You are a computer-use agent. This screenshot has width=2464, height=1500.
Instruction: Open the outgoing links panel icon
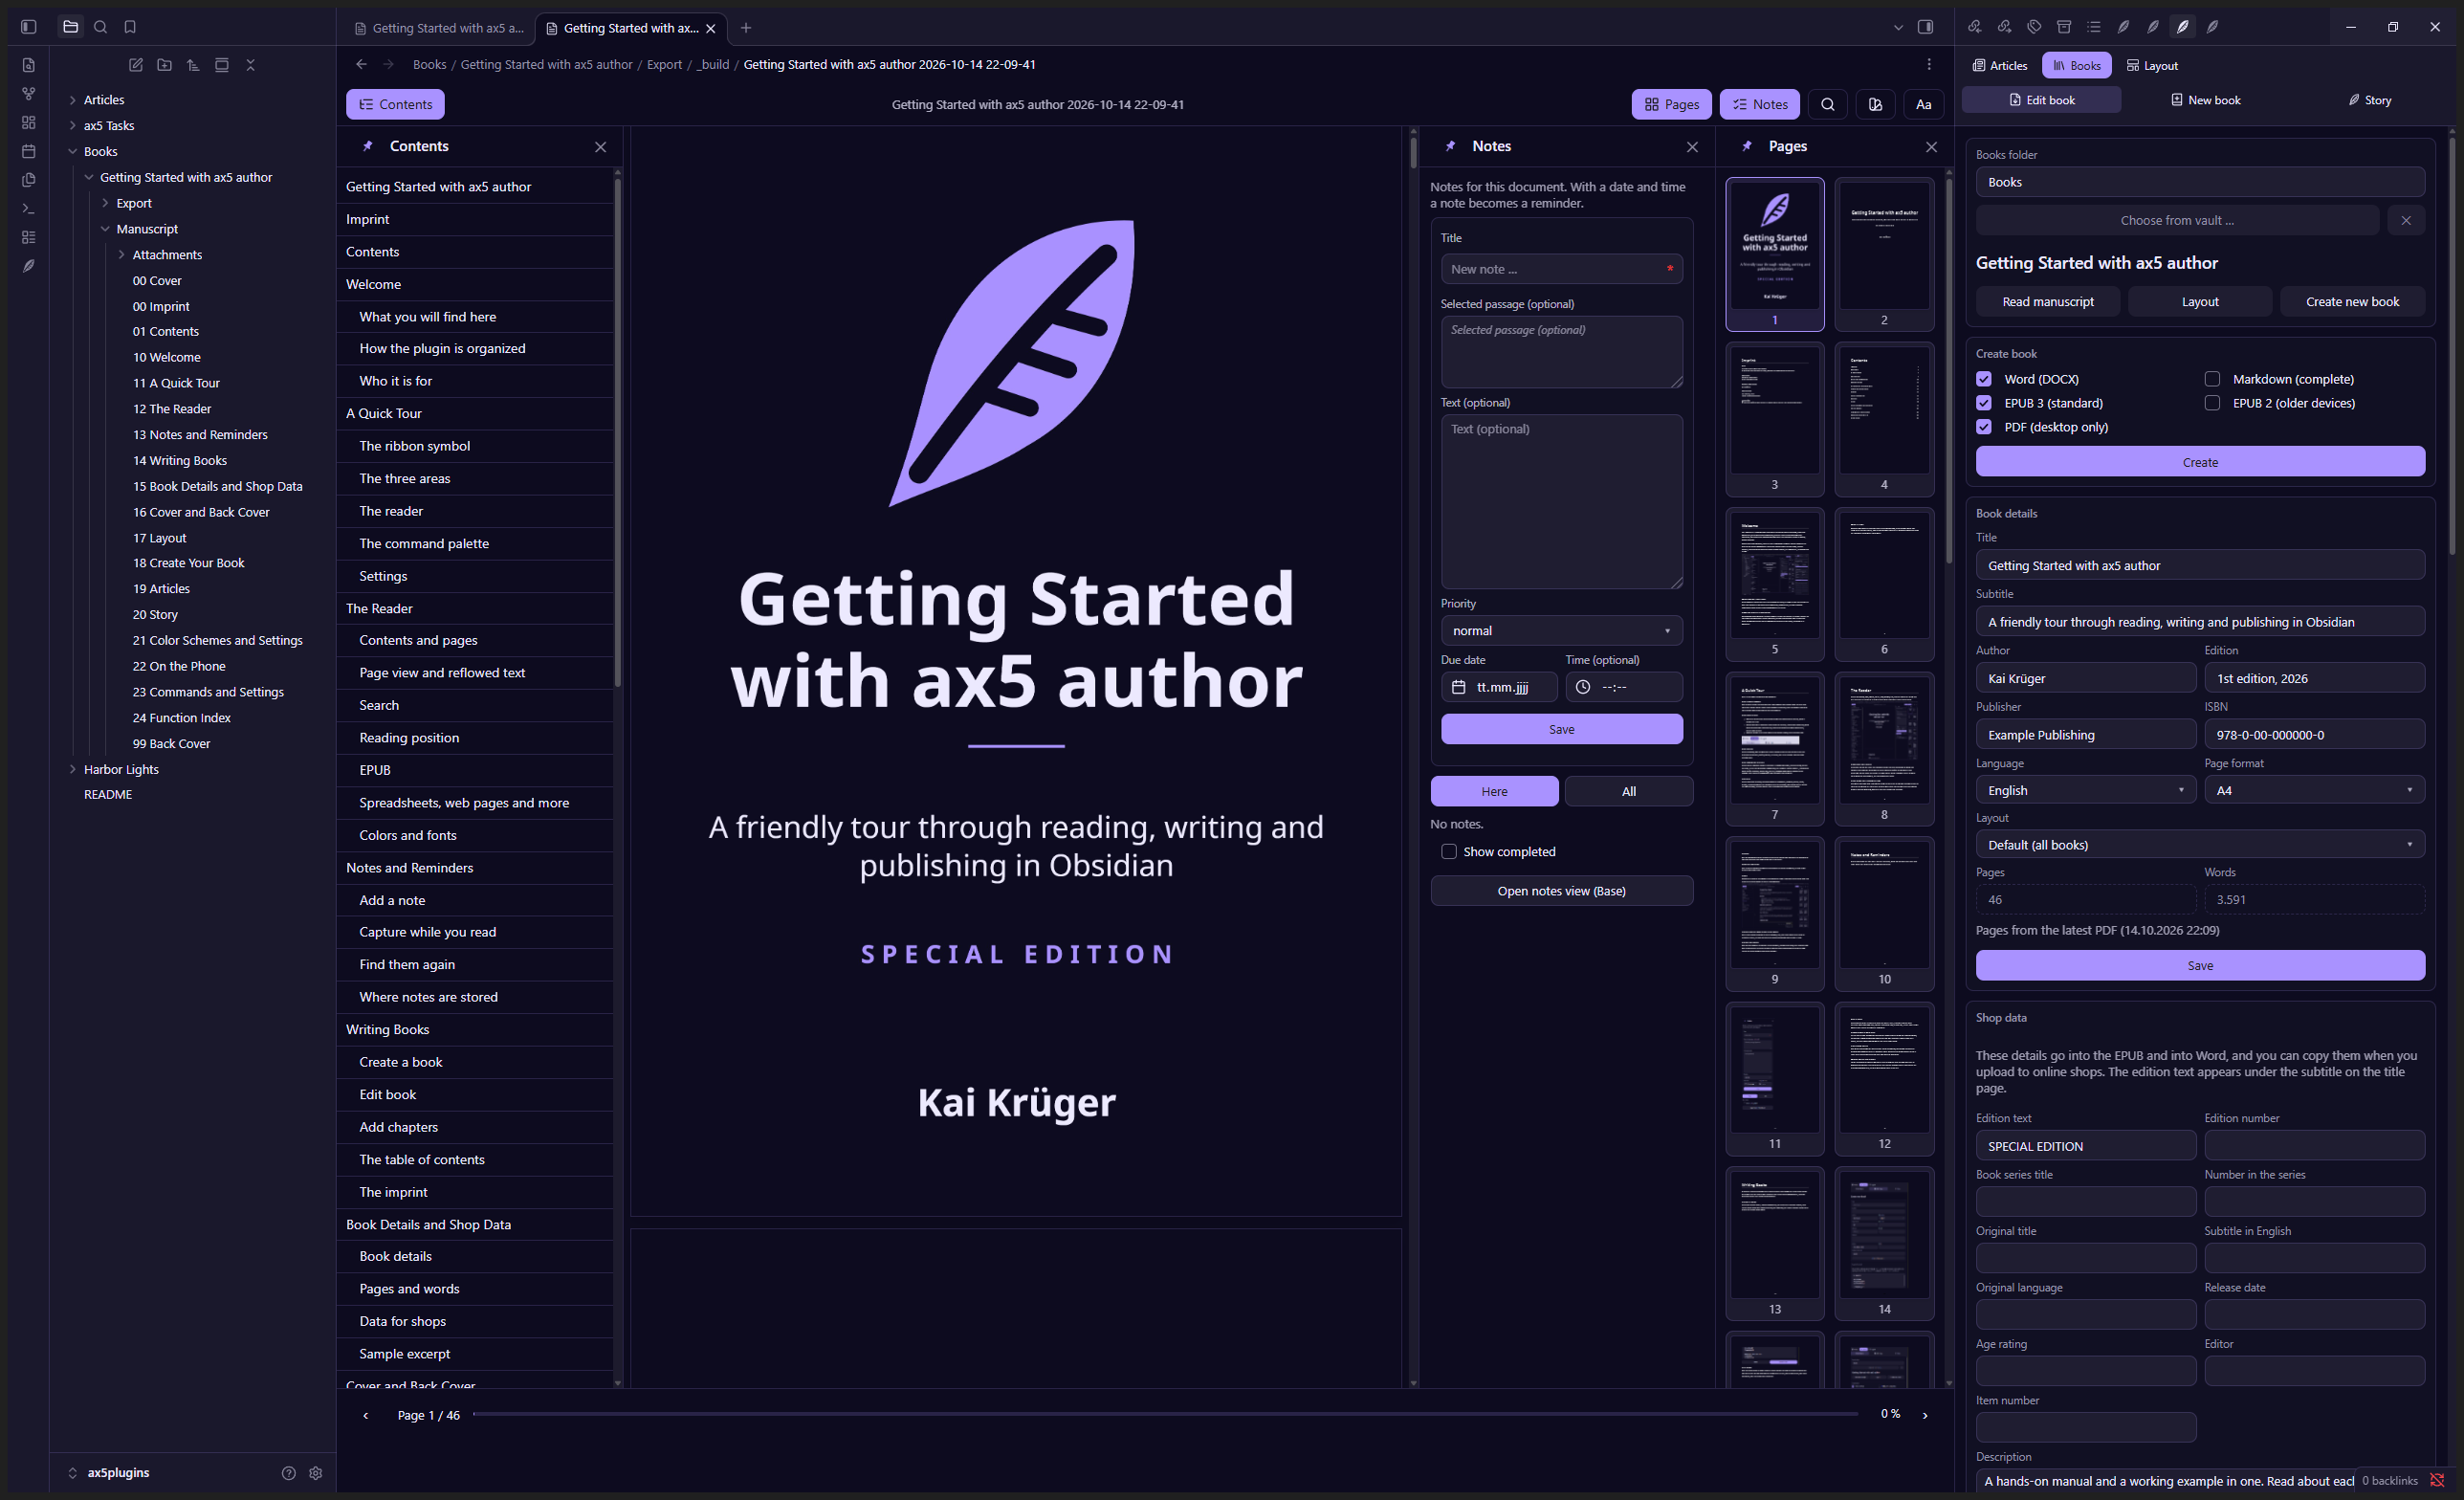[x=2005, y=27]
